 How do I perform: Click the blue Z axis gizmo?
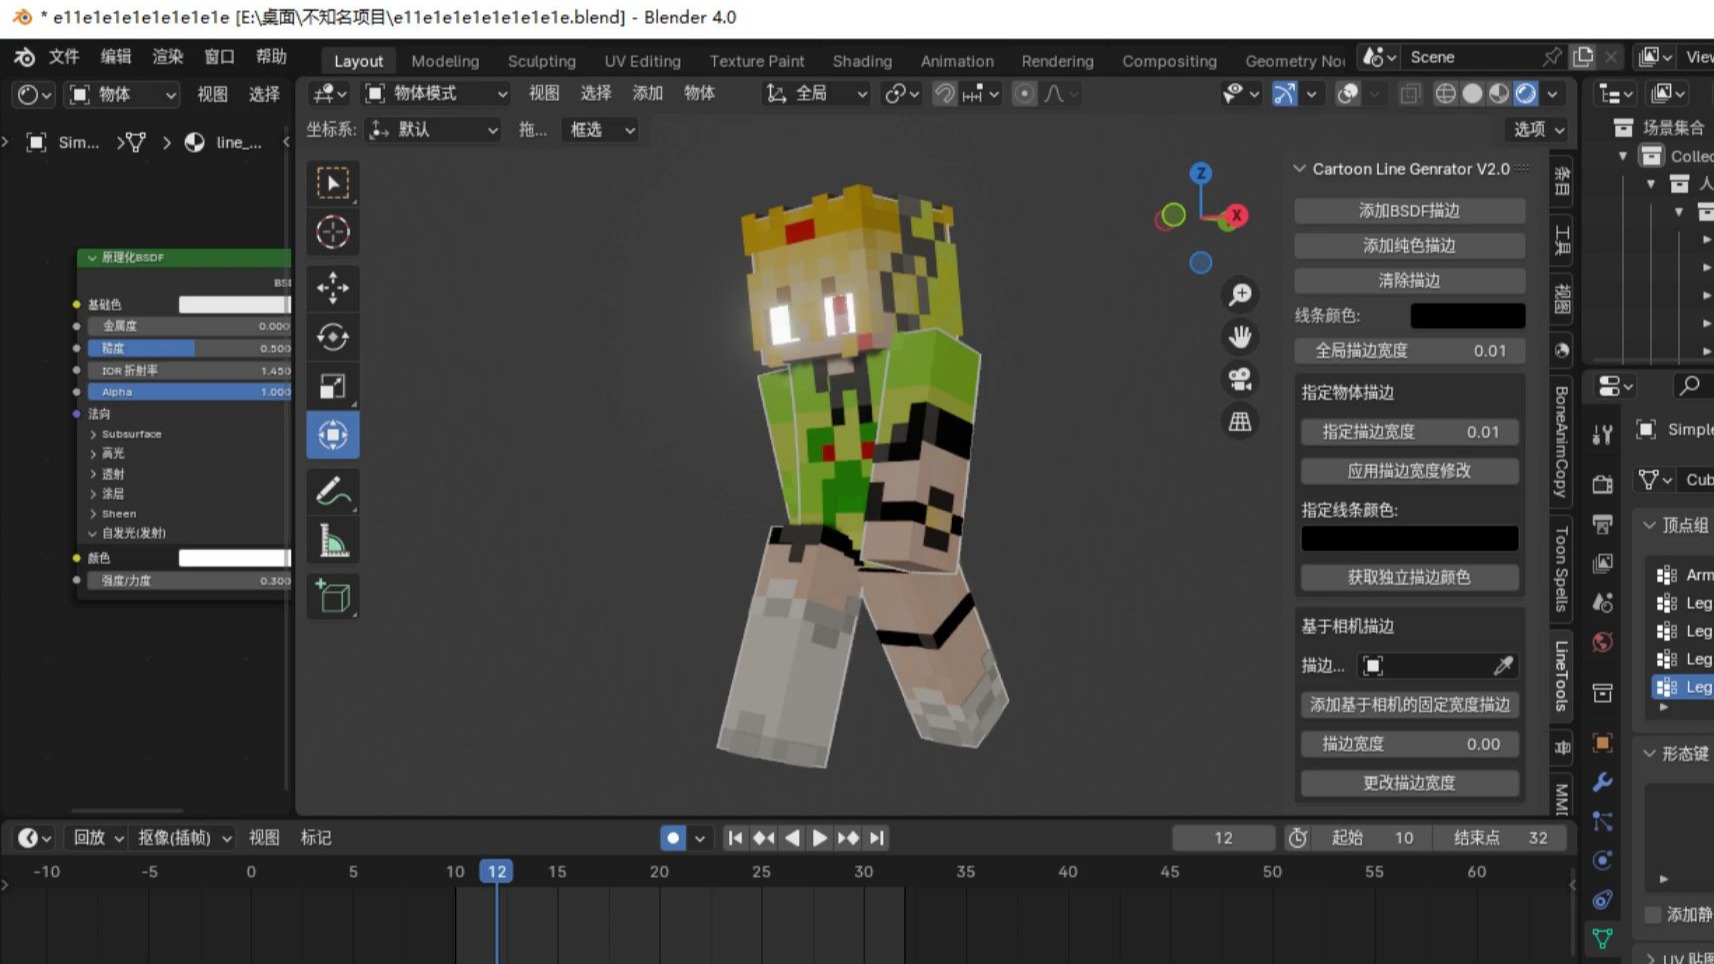(1201, 173)
